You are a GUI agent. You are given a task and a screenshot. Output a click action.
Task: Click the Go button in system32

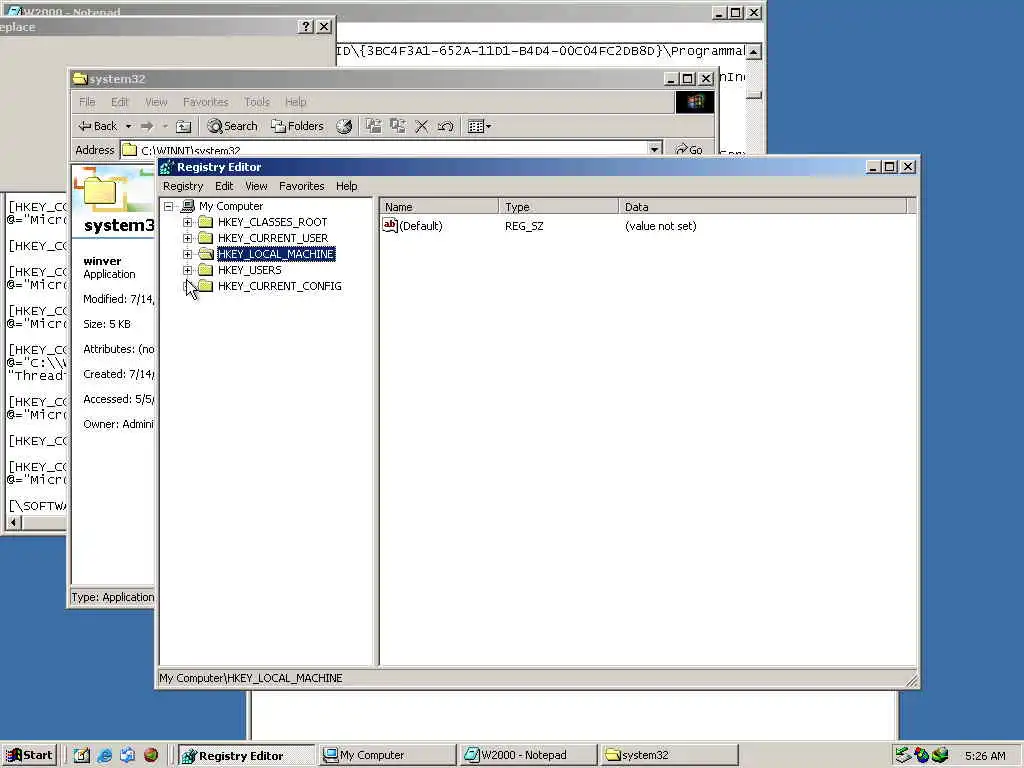click(689, 149)
